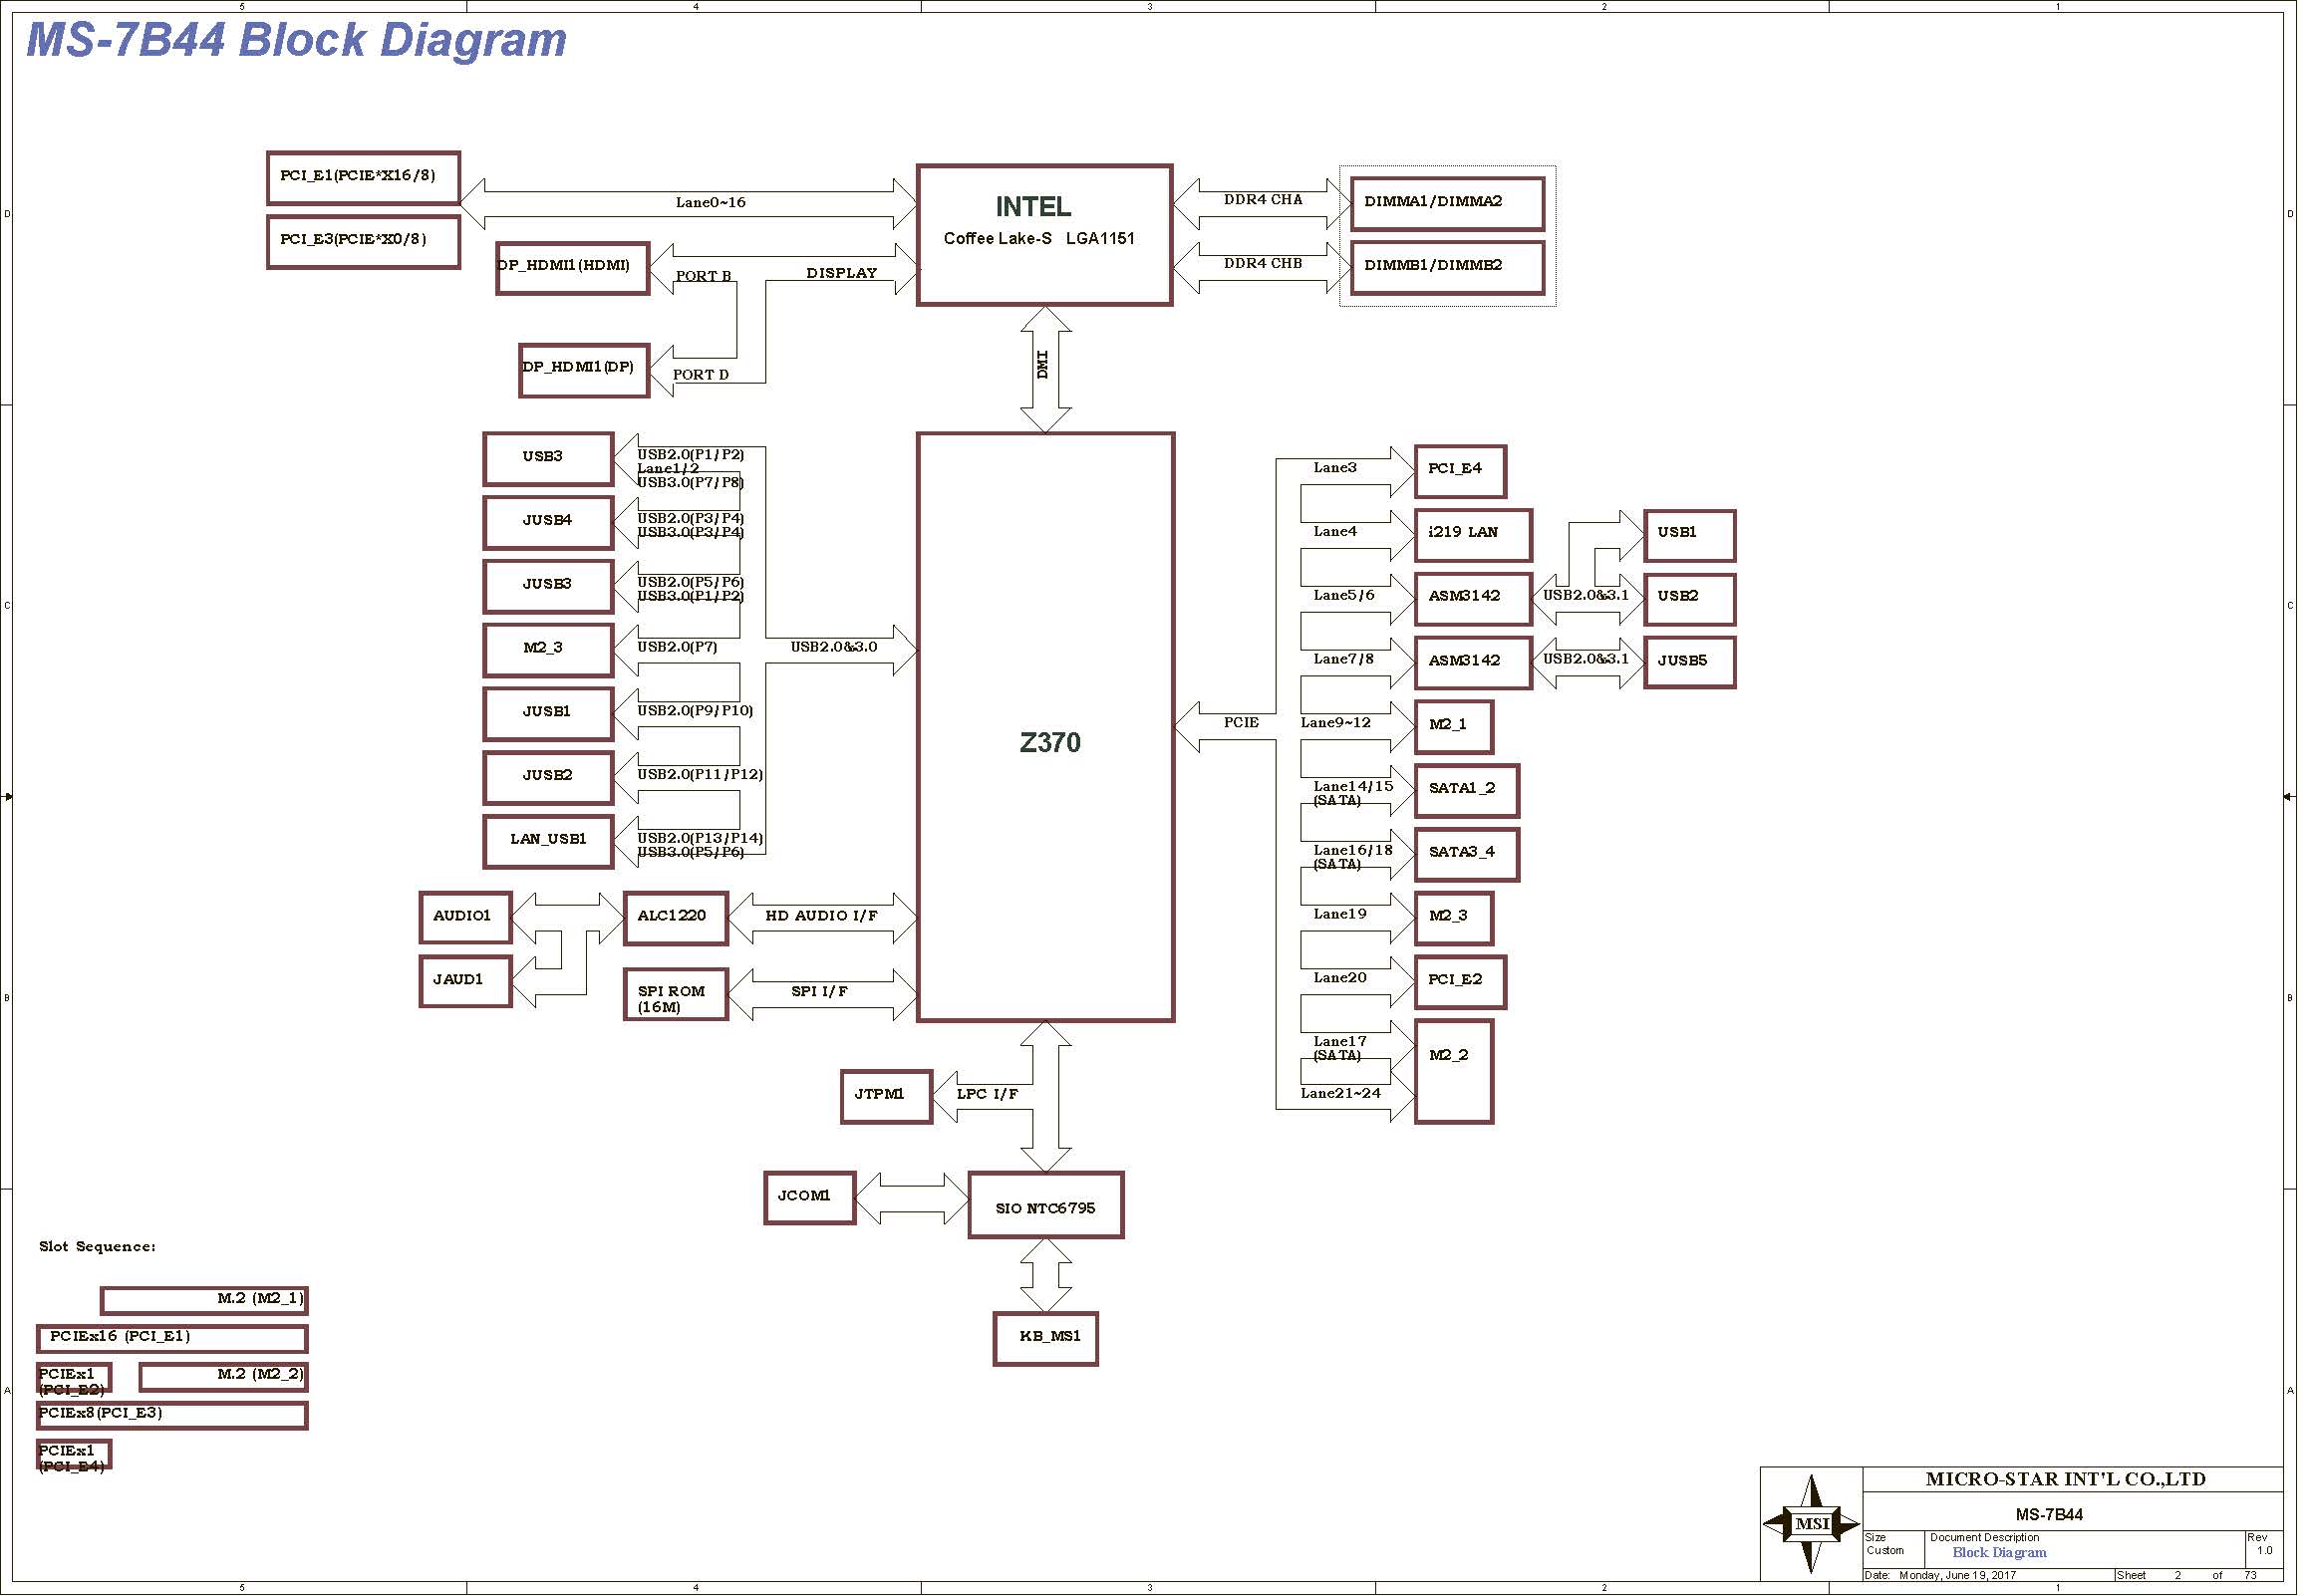Select the M2_3 block beside USB2.0(P7)
This screenshot has height=1596, width=2309.
point(550,652)
